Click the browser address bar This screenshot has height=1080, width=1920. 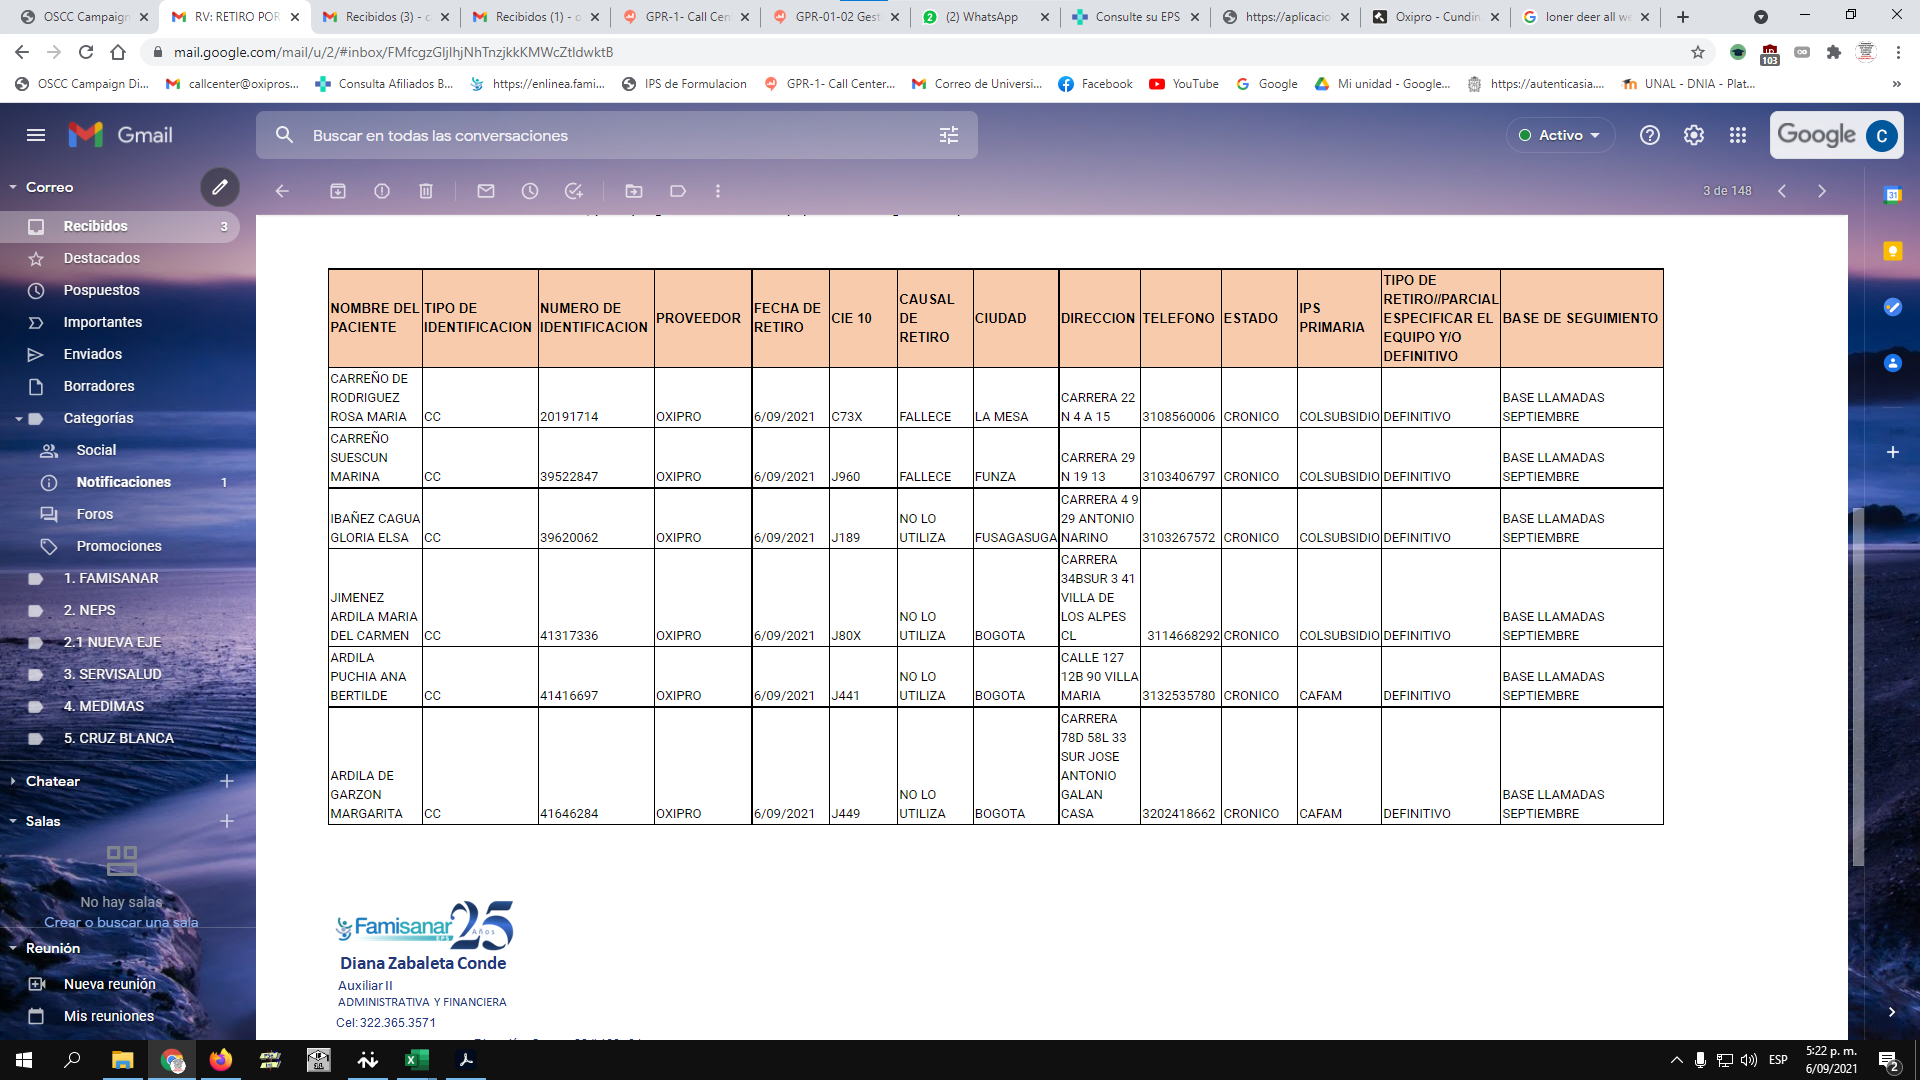920,52
